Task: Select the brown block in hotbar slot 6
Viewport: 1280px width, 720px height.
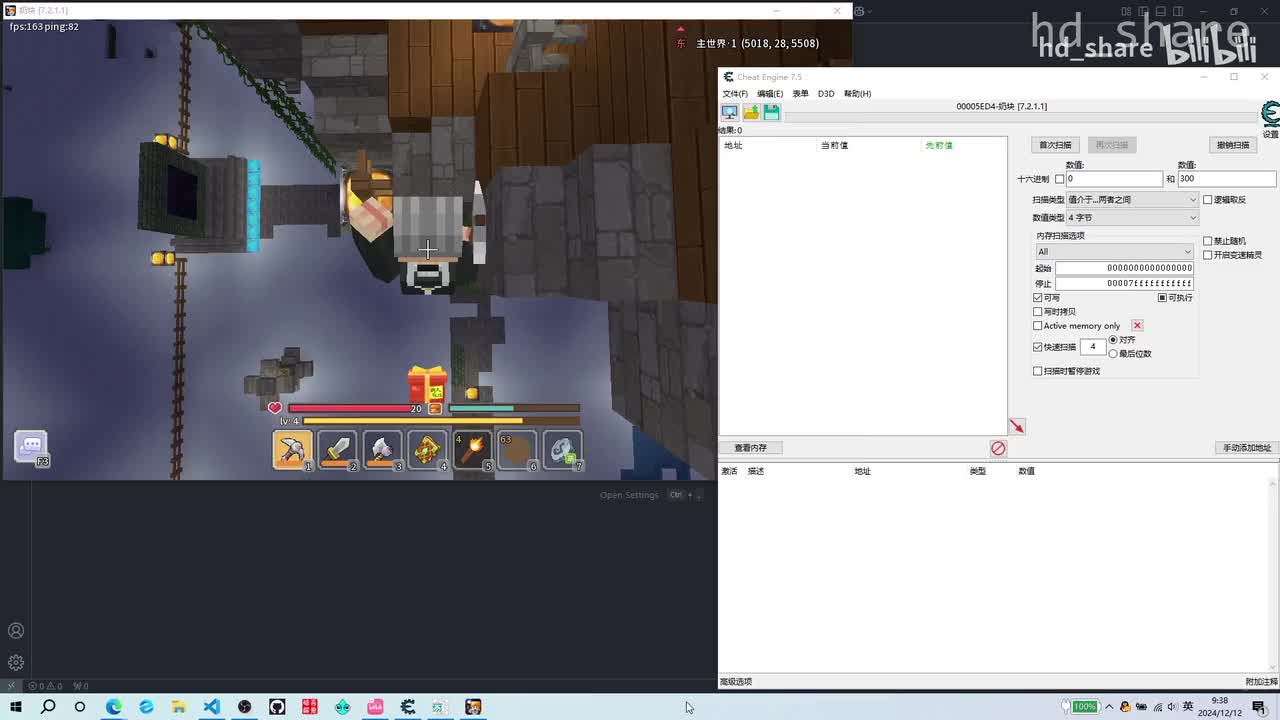Action: coord(518,451)
